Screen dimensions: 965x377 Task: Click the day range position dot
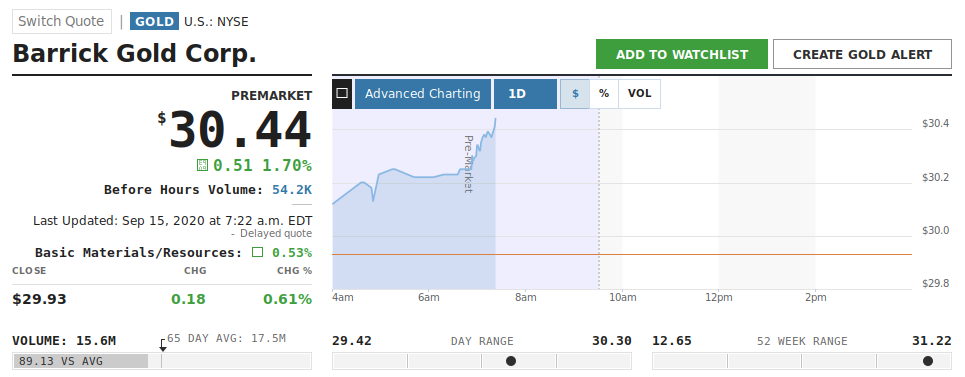511,361
